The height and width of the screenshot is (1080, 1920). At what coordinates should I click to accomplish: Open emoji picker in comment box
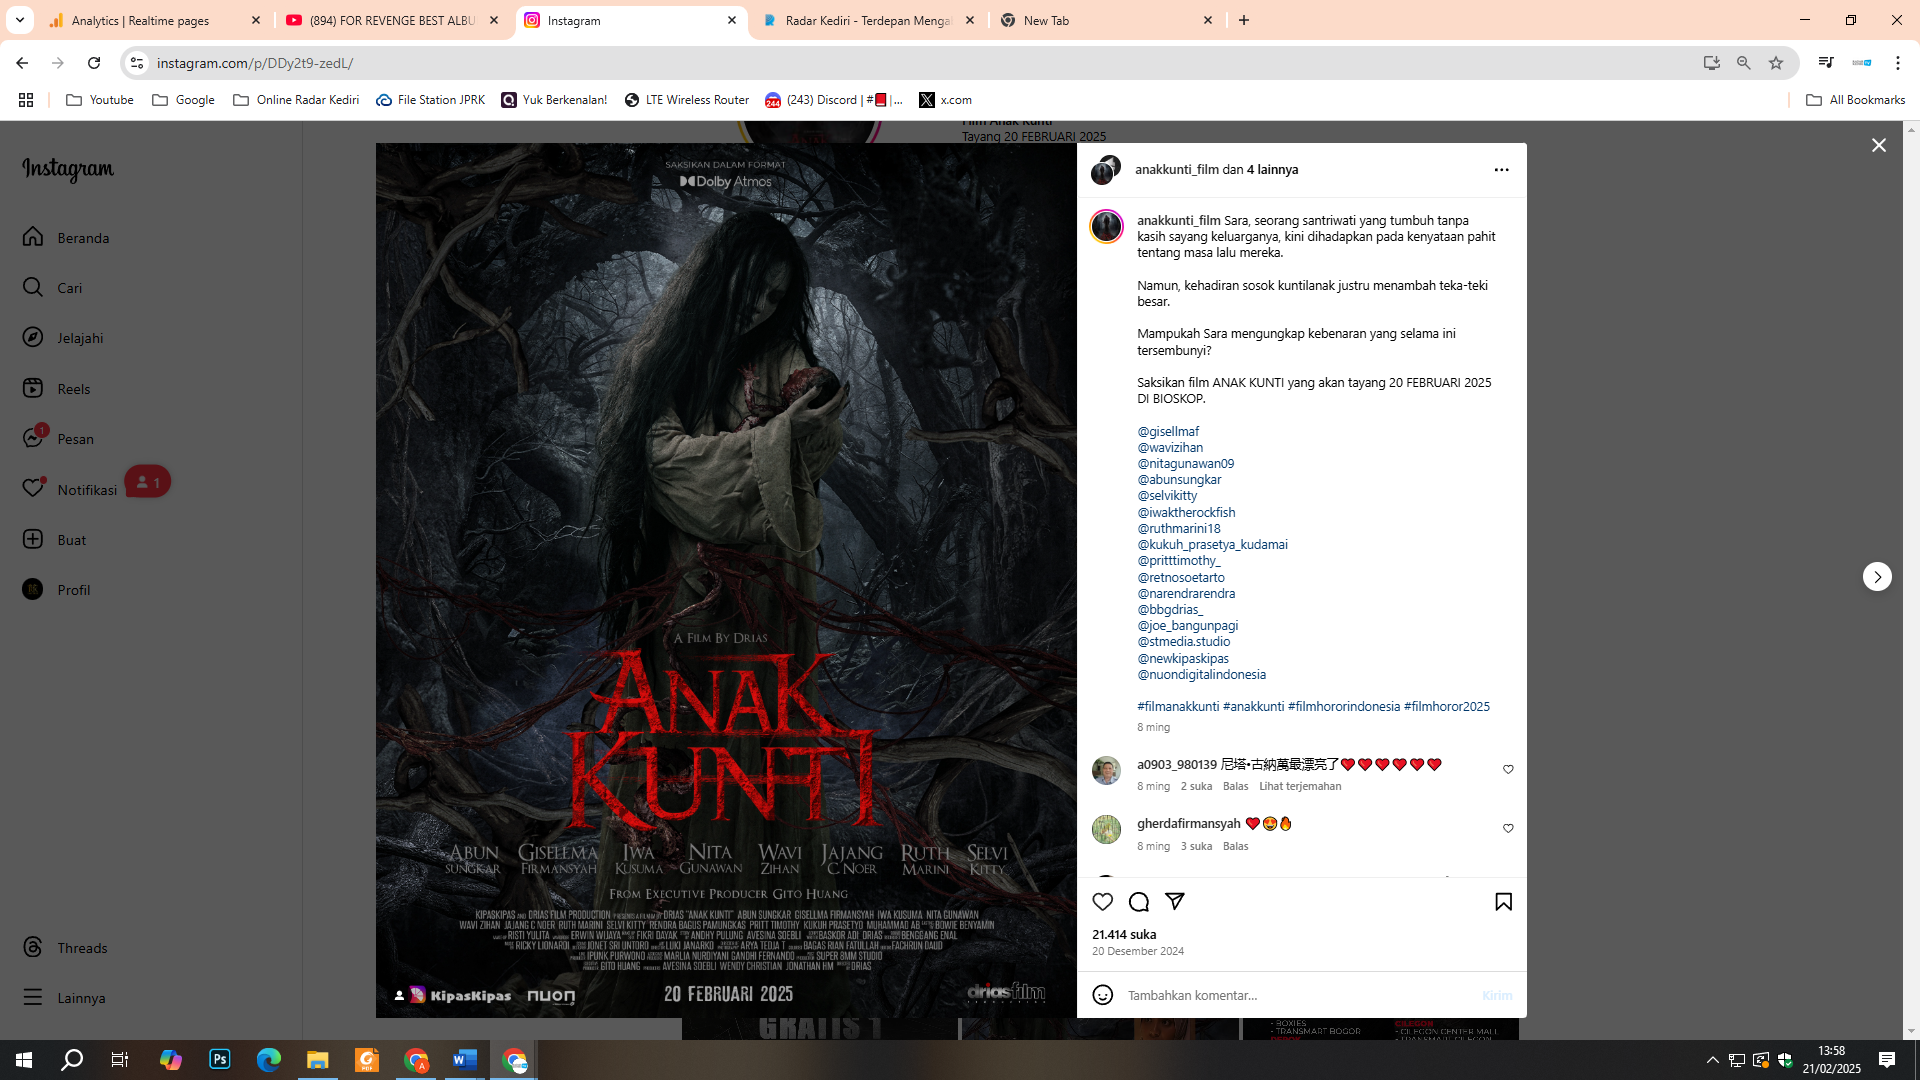(1103, 995)
